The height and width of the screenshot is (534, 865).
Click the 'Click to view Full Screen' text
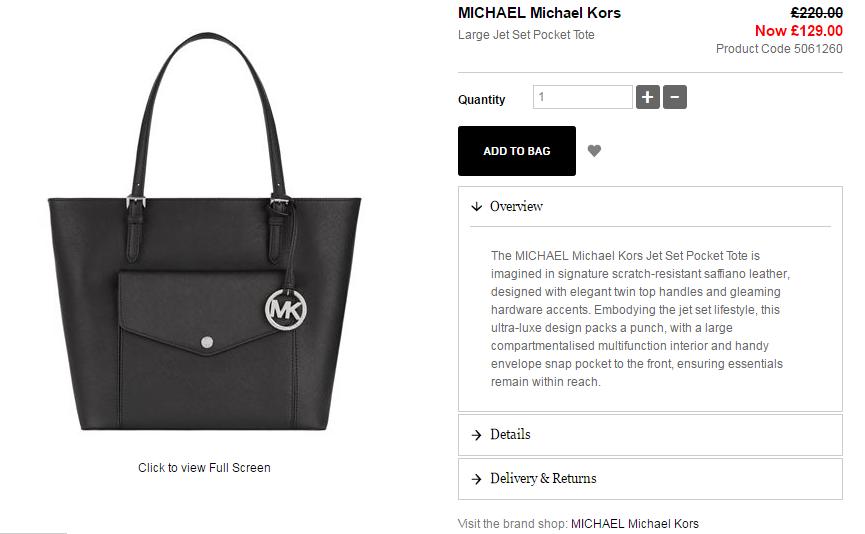pyautogui.click(x=204, y=468)
